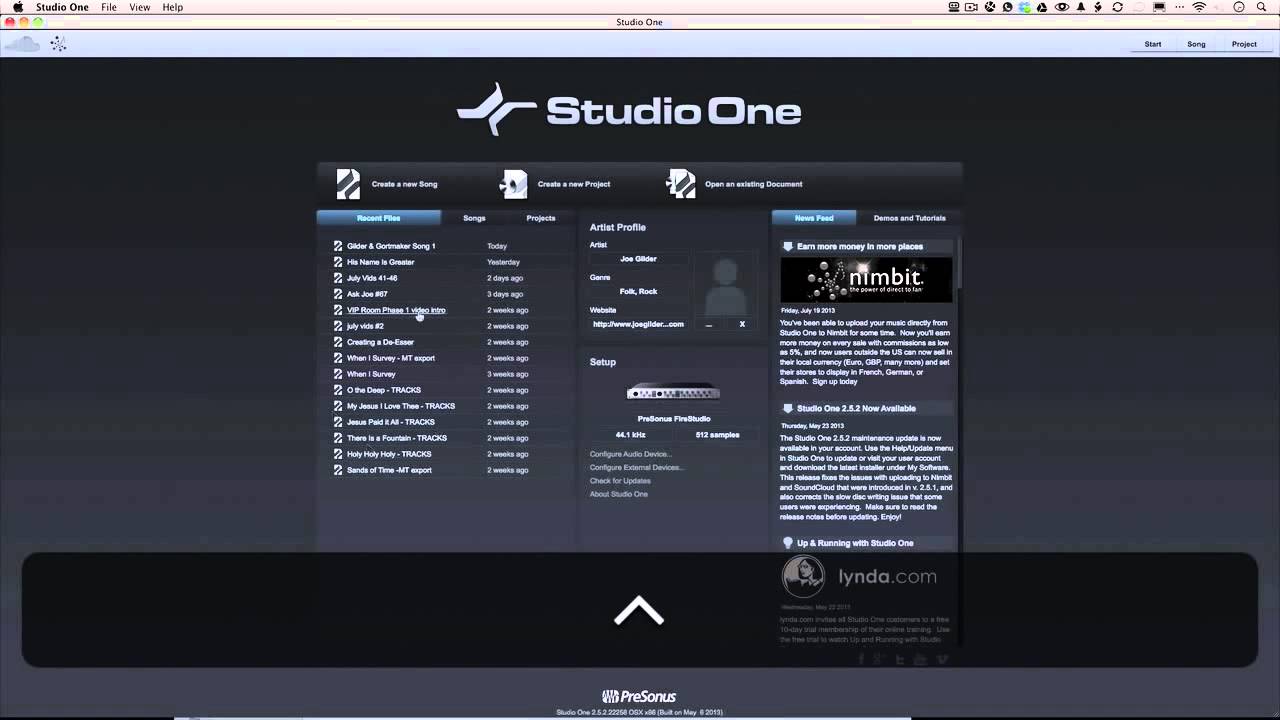Click song icon beside When I Survey - MT export
Screen dimensions: 1280x720
[338, 358]
